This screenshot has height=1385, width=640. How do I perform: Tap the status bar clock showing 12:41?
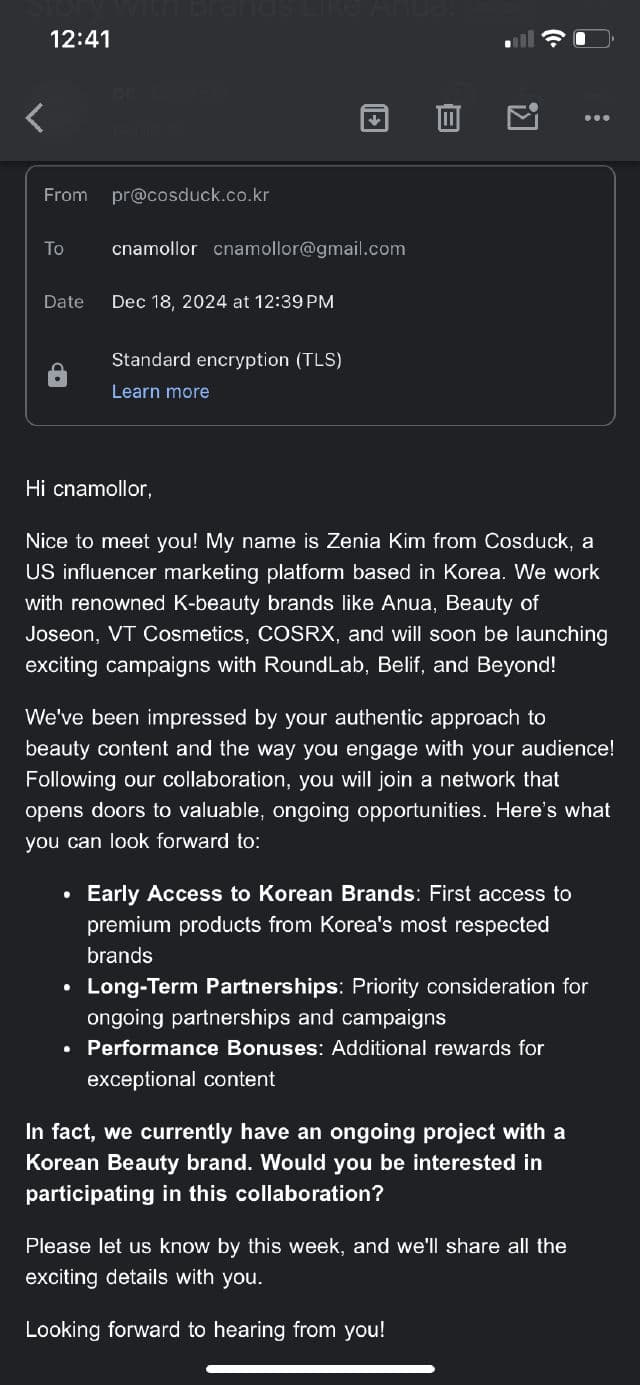80,39
